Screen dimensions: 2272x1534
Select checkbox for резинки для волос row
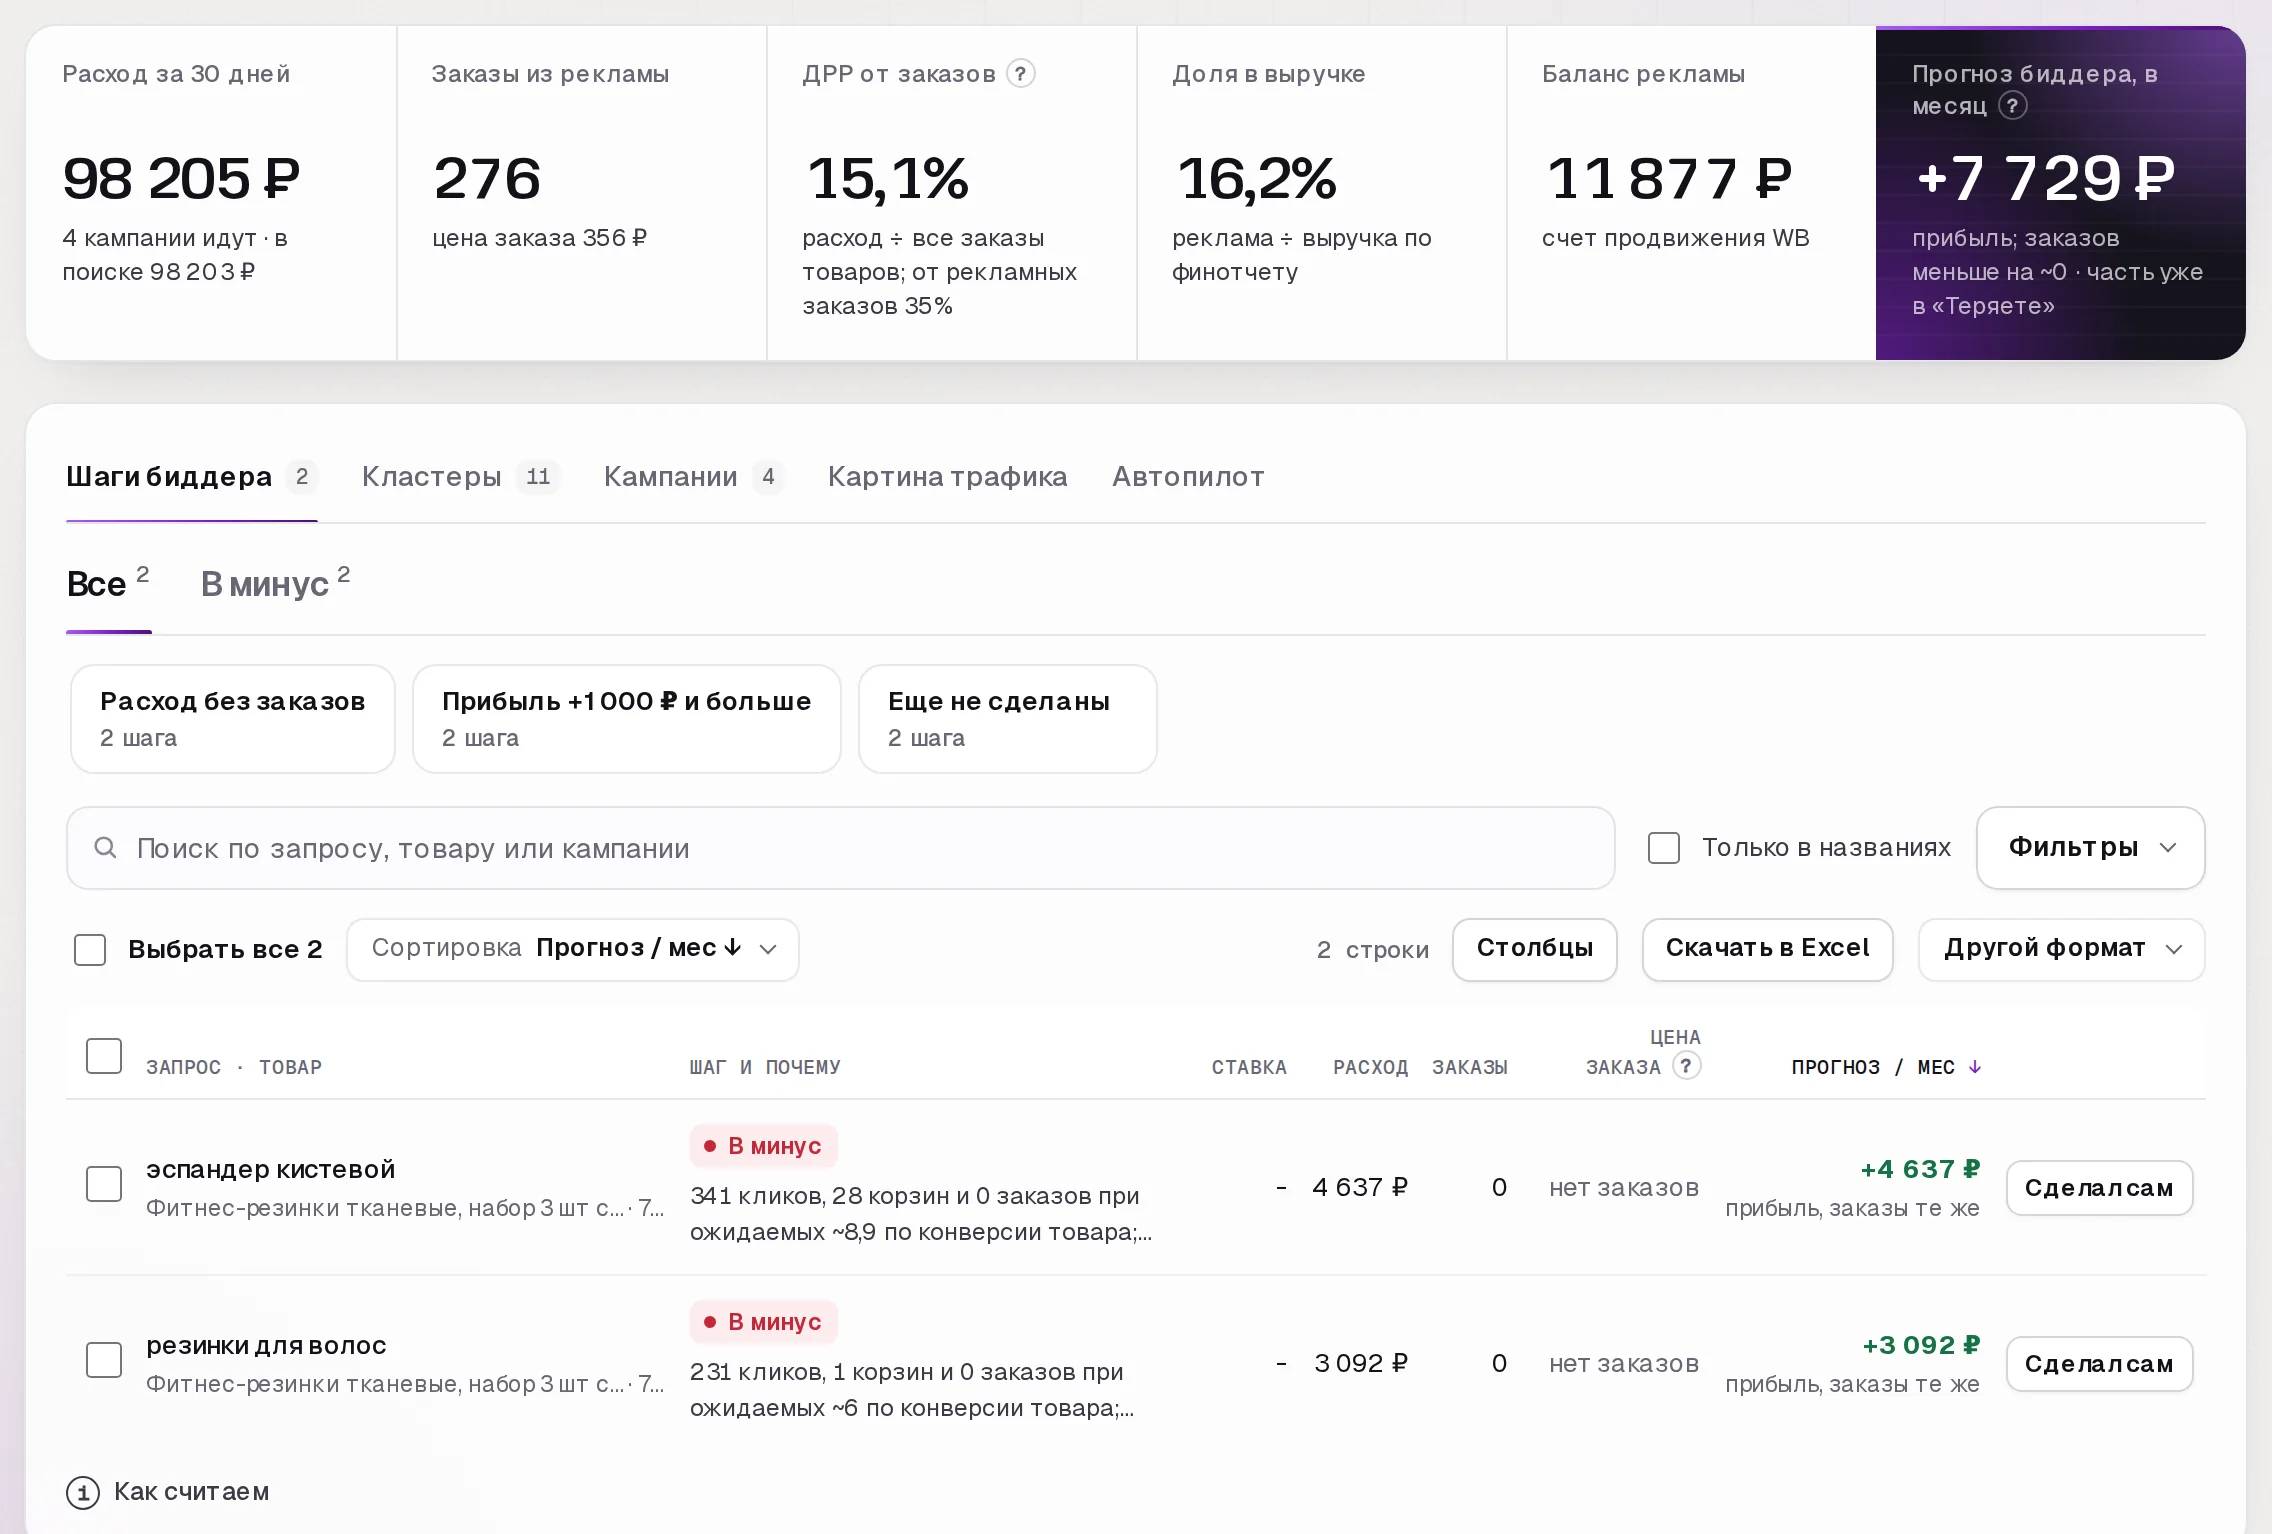(x=104, y=1360)
